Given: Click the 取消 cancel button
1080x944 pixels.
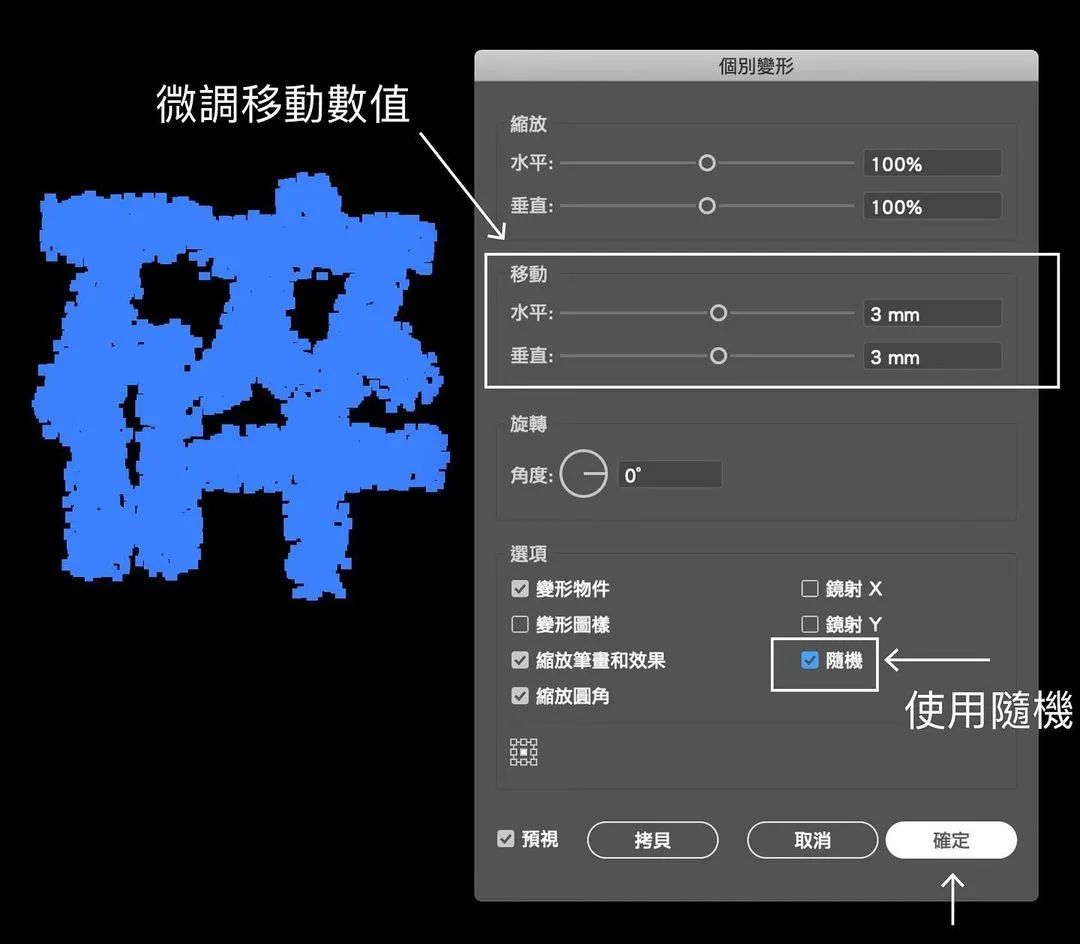Looking at the screenshot, I should tap(812, 841).
